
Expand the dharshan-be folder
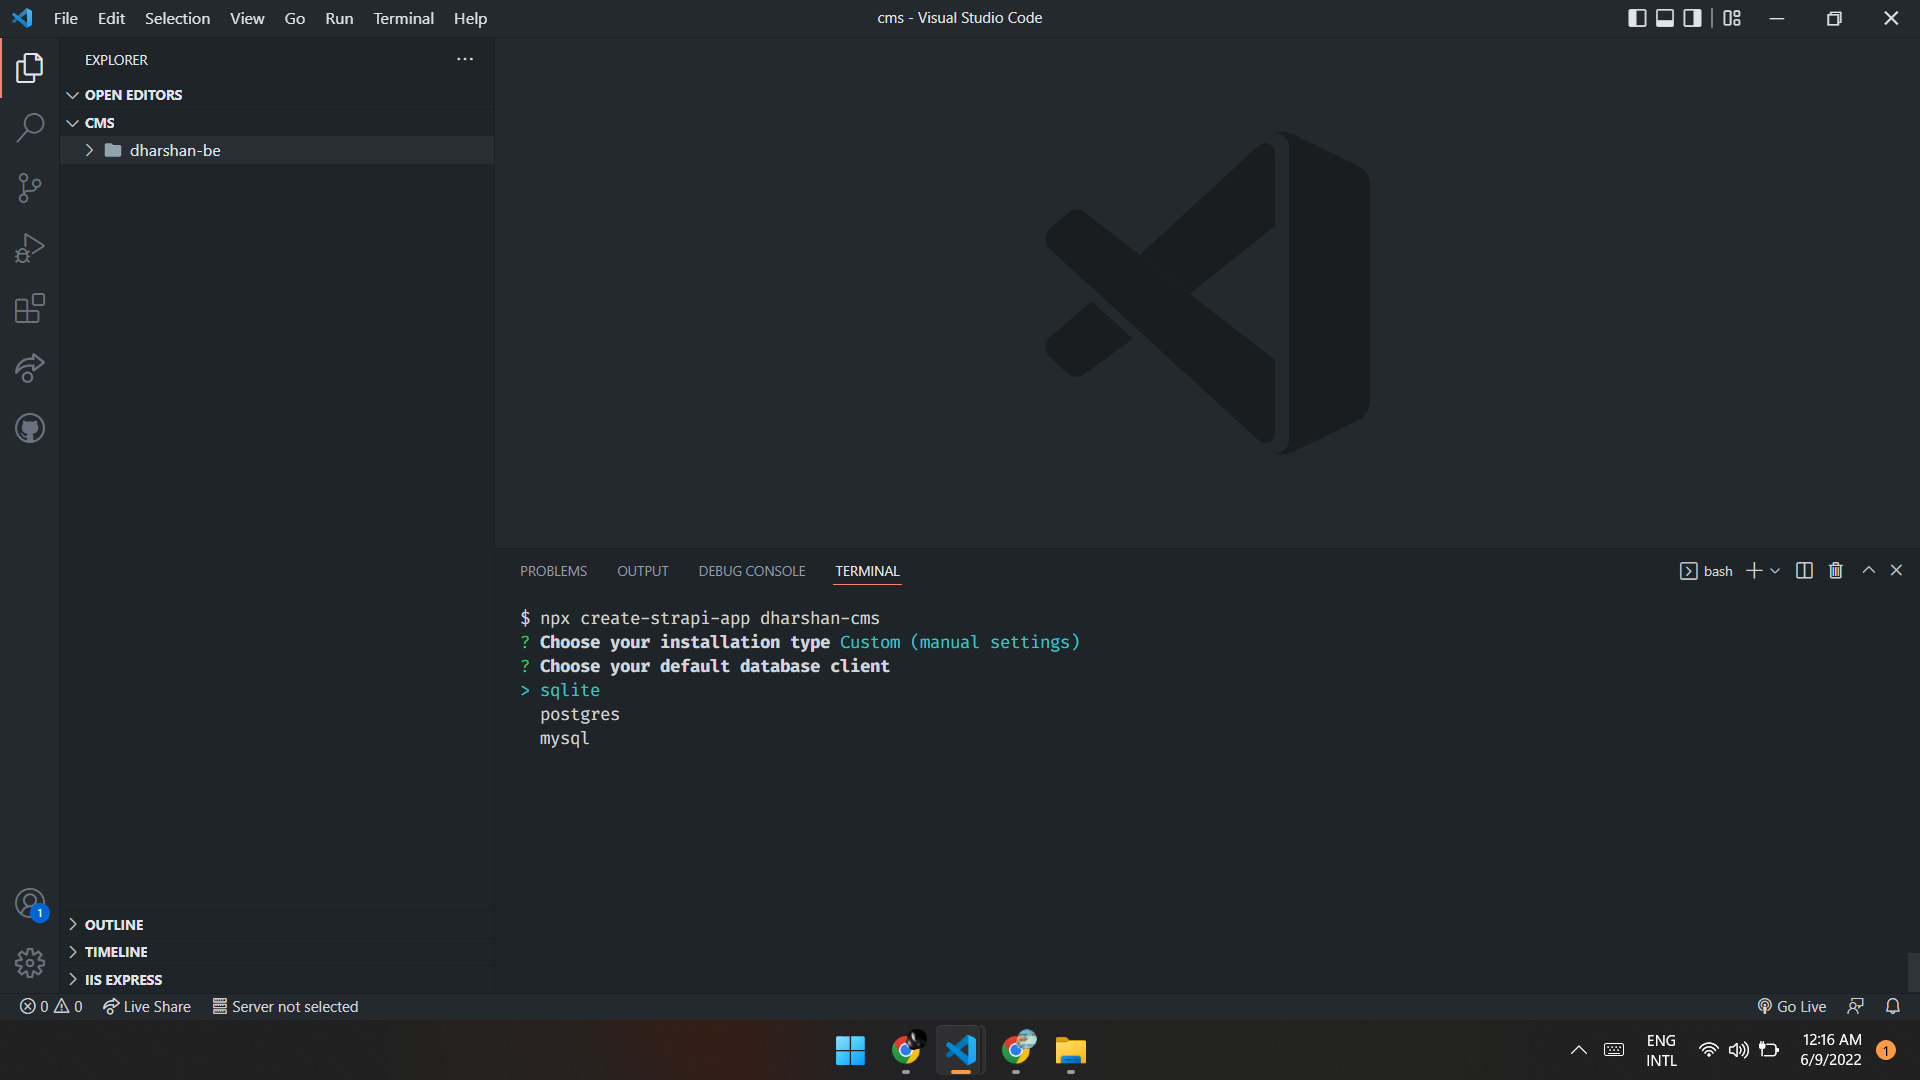pyautogui.click(x=277, y=151)
